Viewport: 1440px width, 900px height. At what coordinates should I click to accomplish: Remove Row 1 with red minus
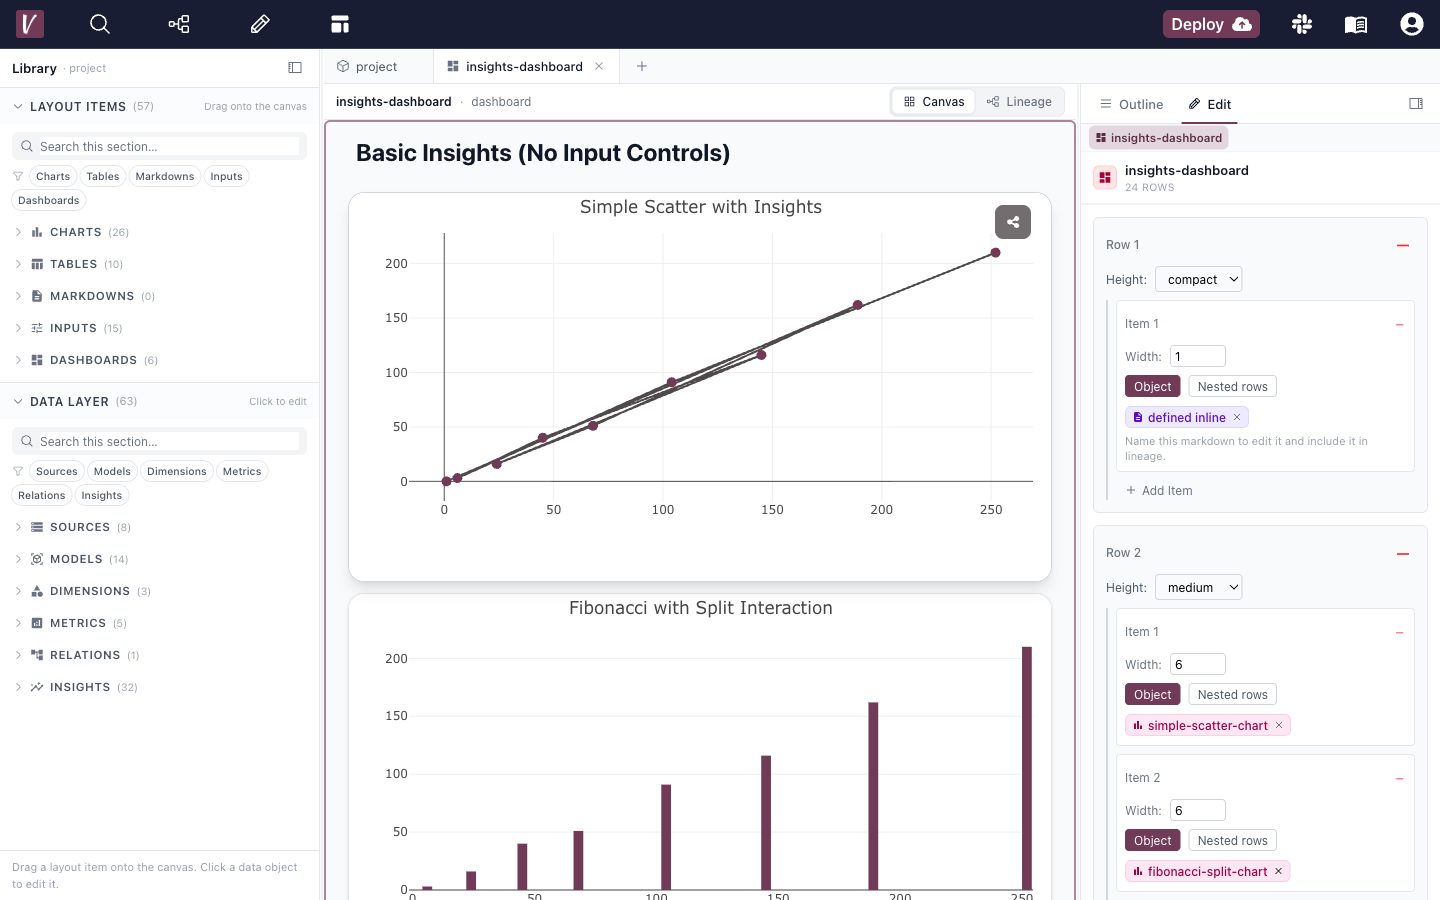(x=1403, y=245)
